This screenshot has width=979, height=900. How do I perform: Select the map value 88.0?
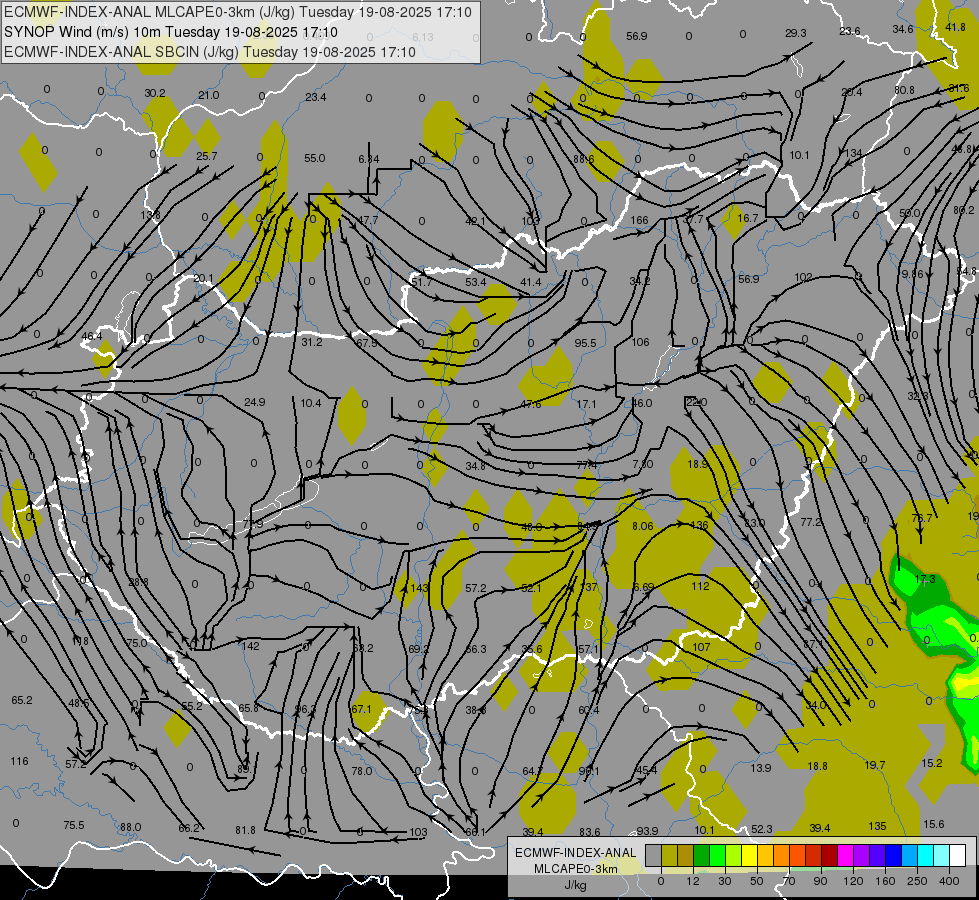coord(130,827)
